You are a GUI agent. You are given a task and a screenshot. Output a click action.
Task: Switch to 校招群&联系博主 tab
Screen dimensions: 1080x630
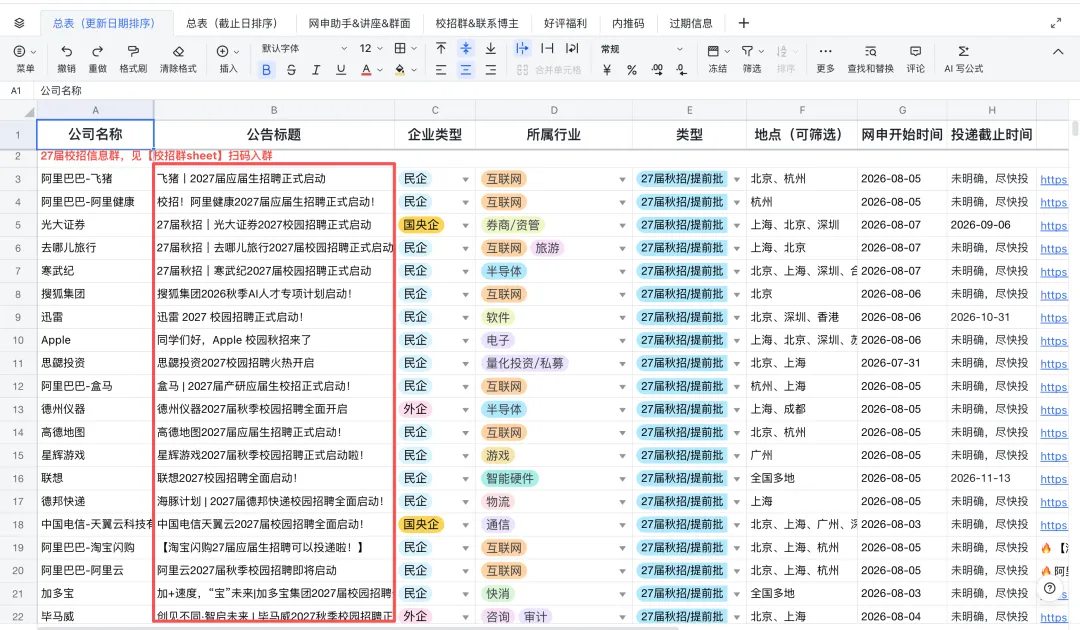pos(477,23)
